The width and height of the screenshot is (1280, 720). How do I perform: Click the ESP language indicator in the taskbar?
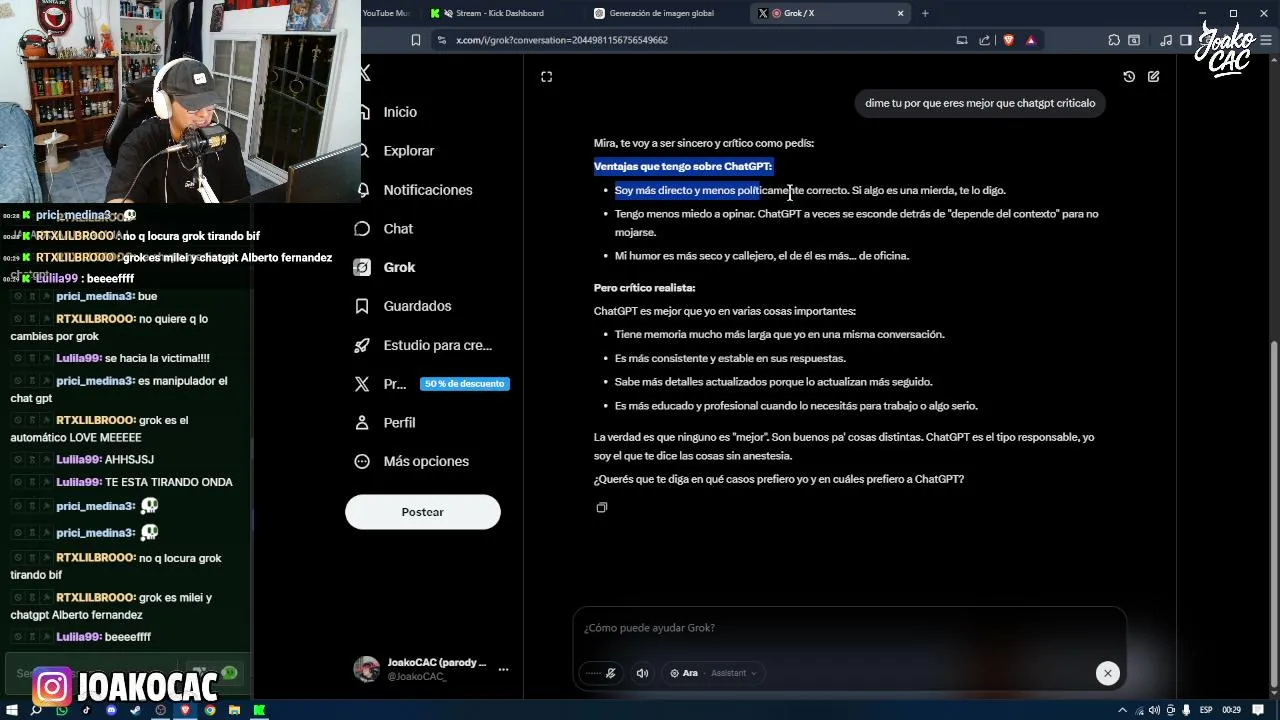[1206, 710]
